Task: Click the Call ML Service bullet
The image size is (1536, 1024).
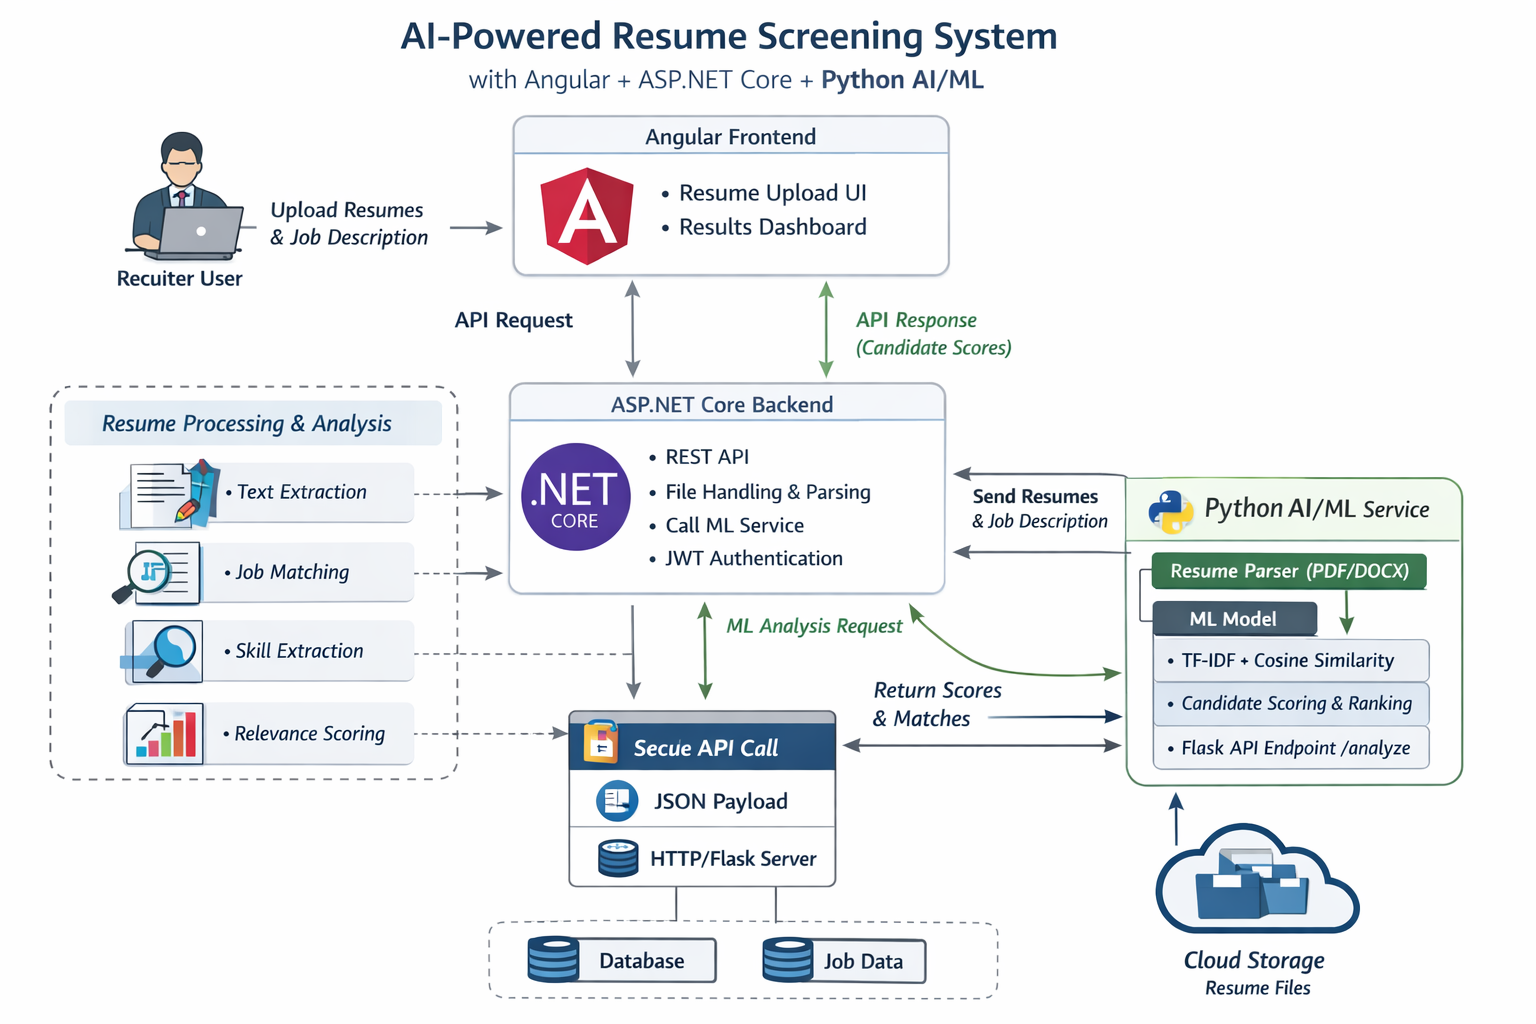Action: coord(726,526)
